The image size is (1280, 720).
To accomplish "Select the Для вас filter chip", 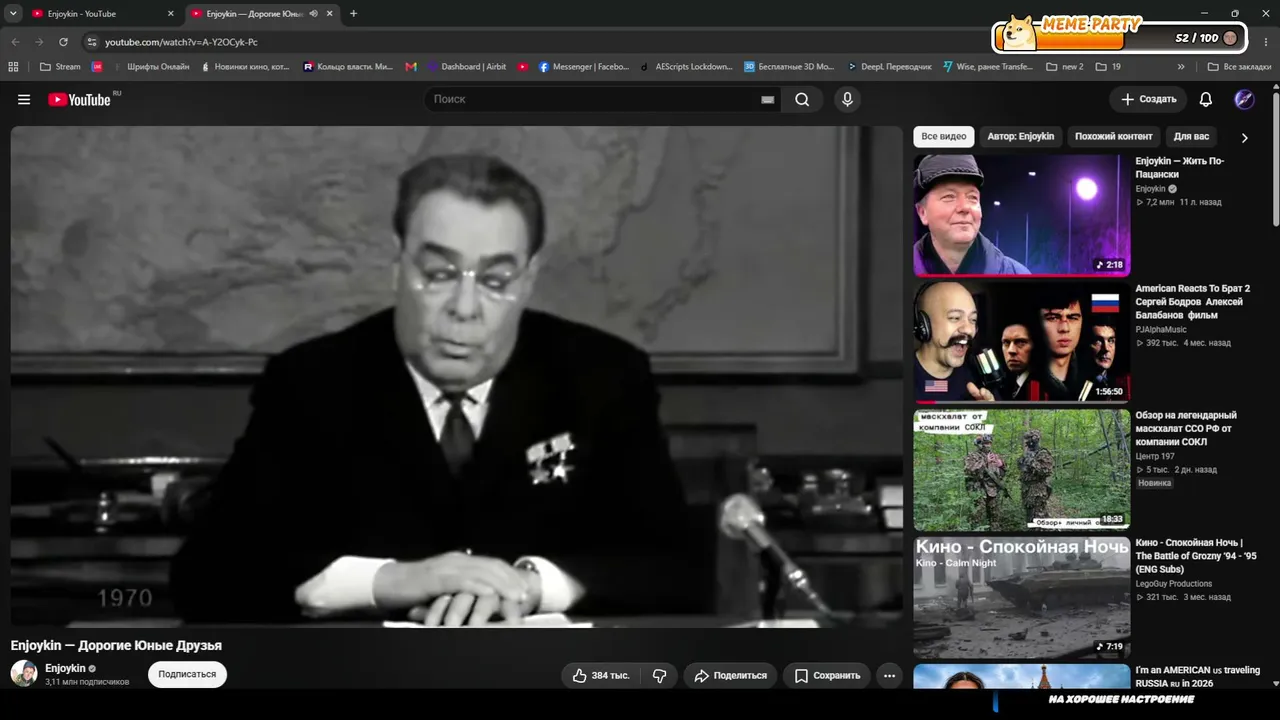I will [x=1191, y=137].
